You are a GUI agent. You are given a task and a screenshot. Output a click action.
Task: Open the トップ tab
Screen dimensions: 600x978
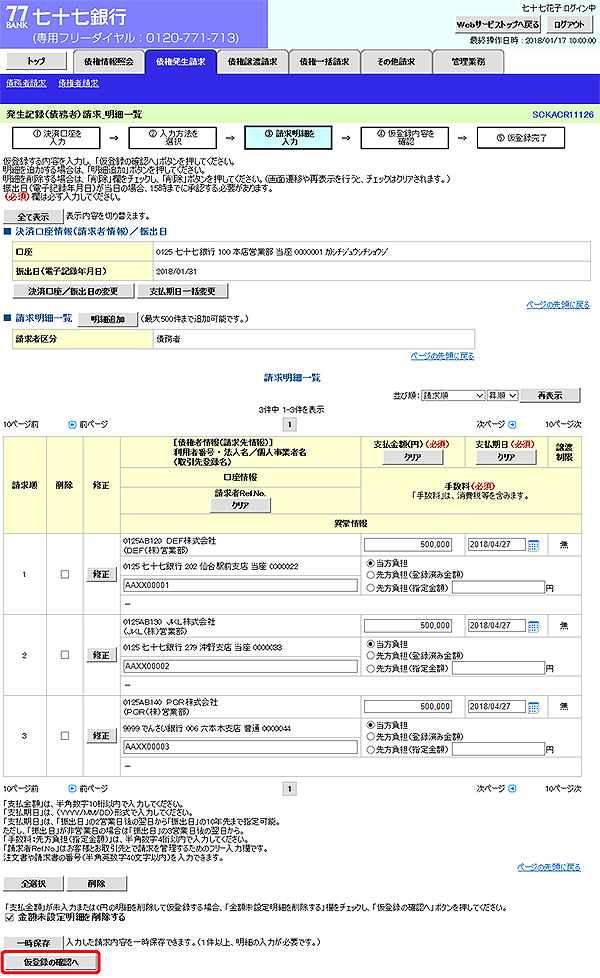pos(36,61)
